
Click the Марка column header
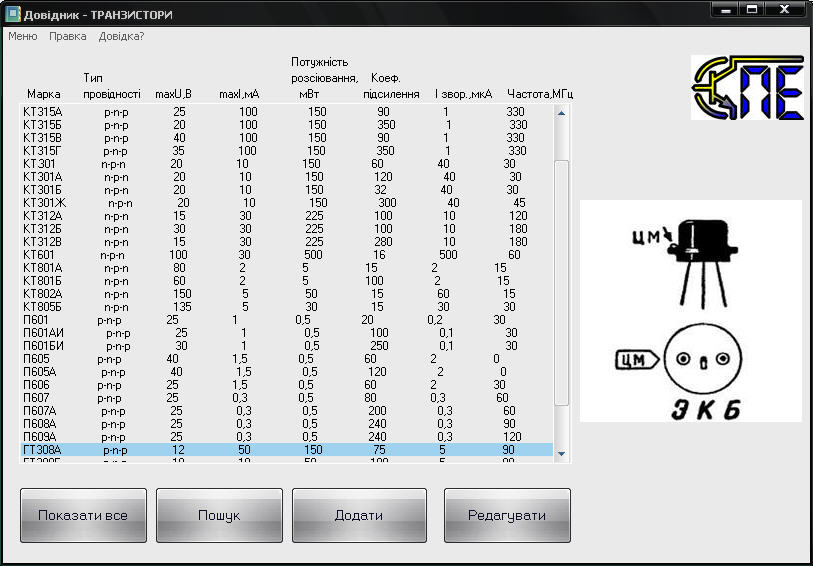pos(44,94)
